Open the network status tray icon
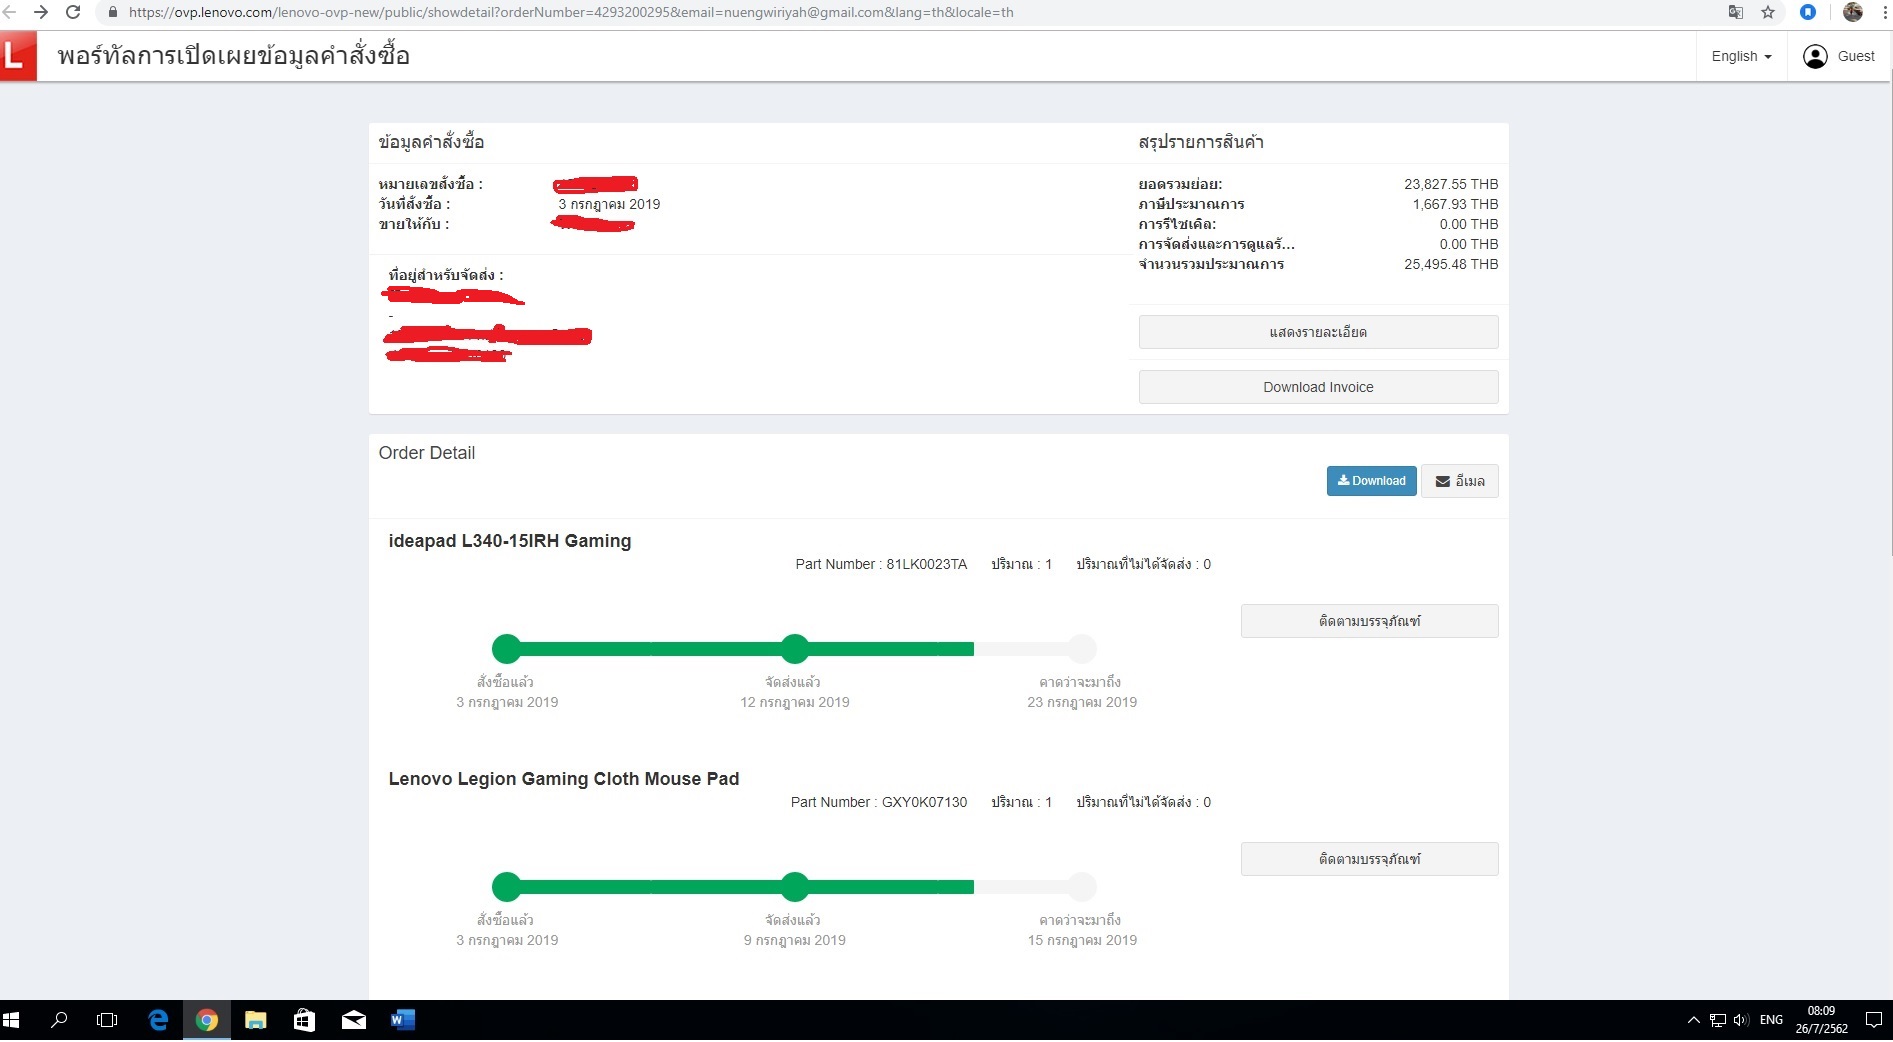 coord(1718,1020)
